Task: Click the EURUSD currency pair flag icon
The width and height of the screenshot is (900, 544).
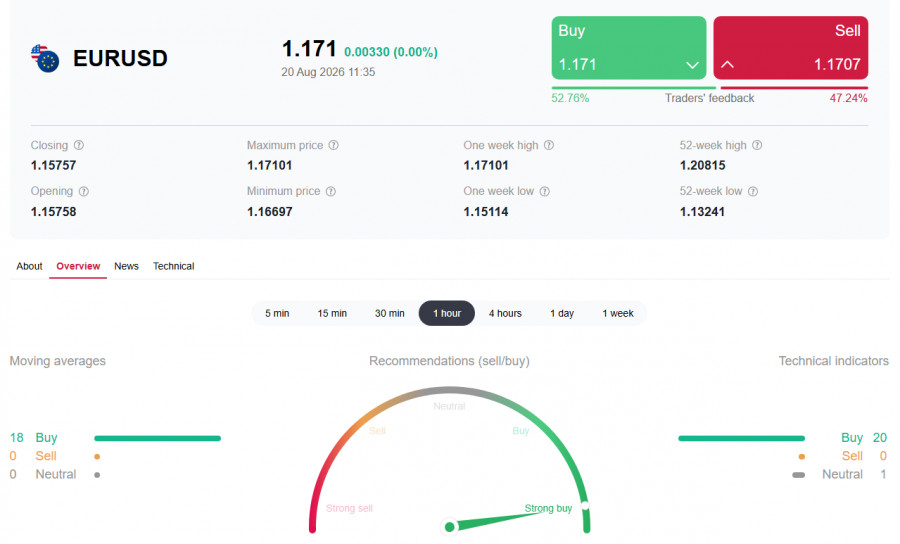Action: pyautogui.click(x=45, y=58)
